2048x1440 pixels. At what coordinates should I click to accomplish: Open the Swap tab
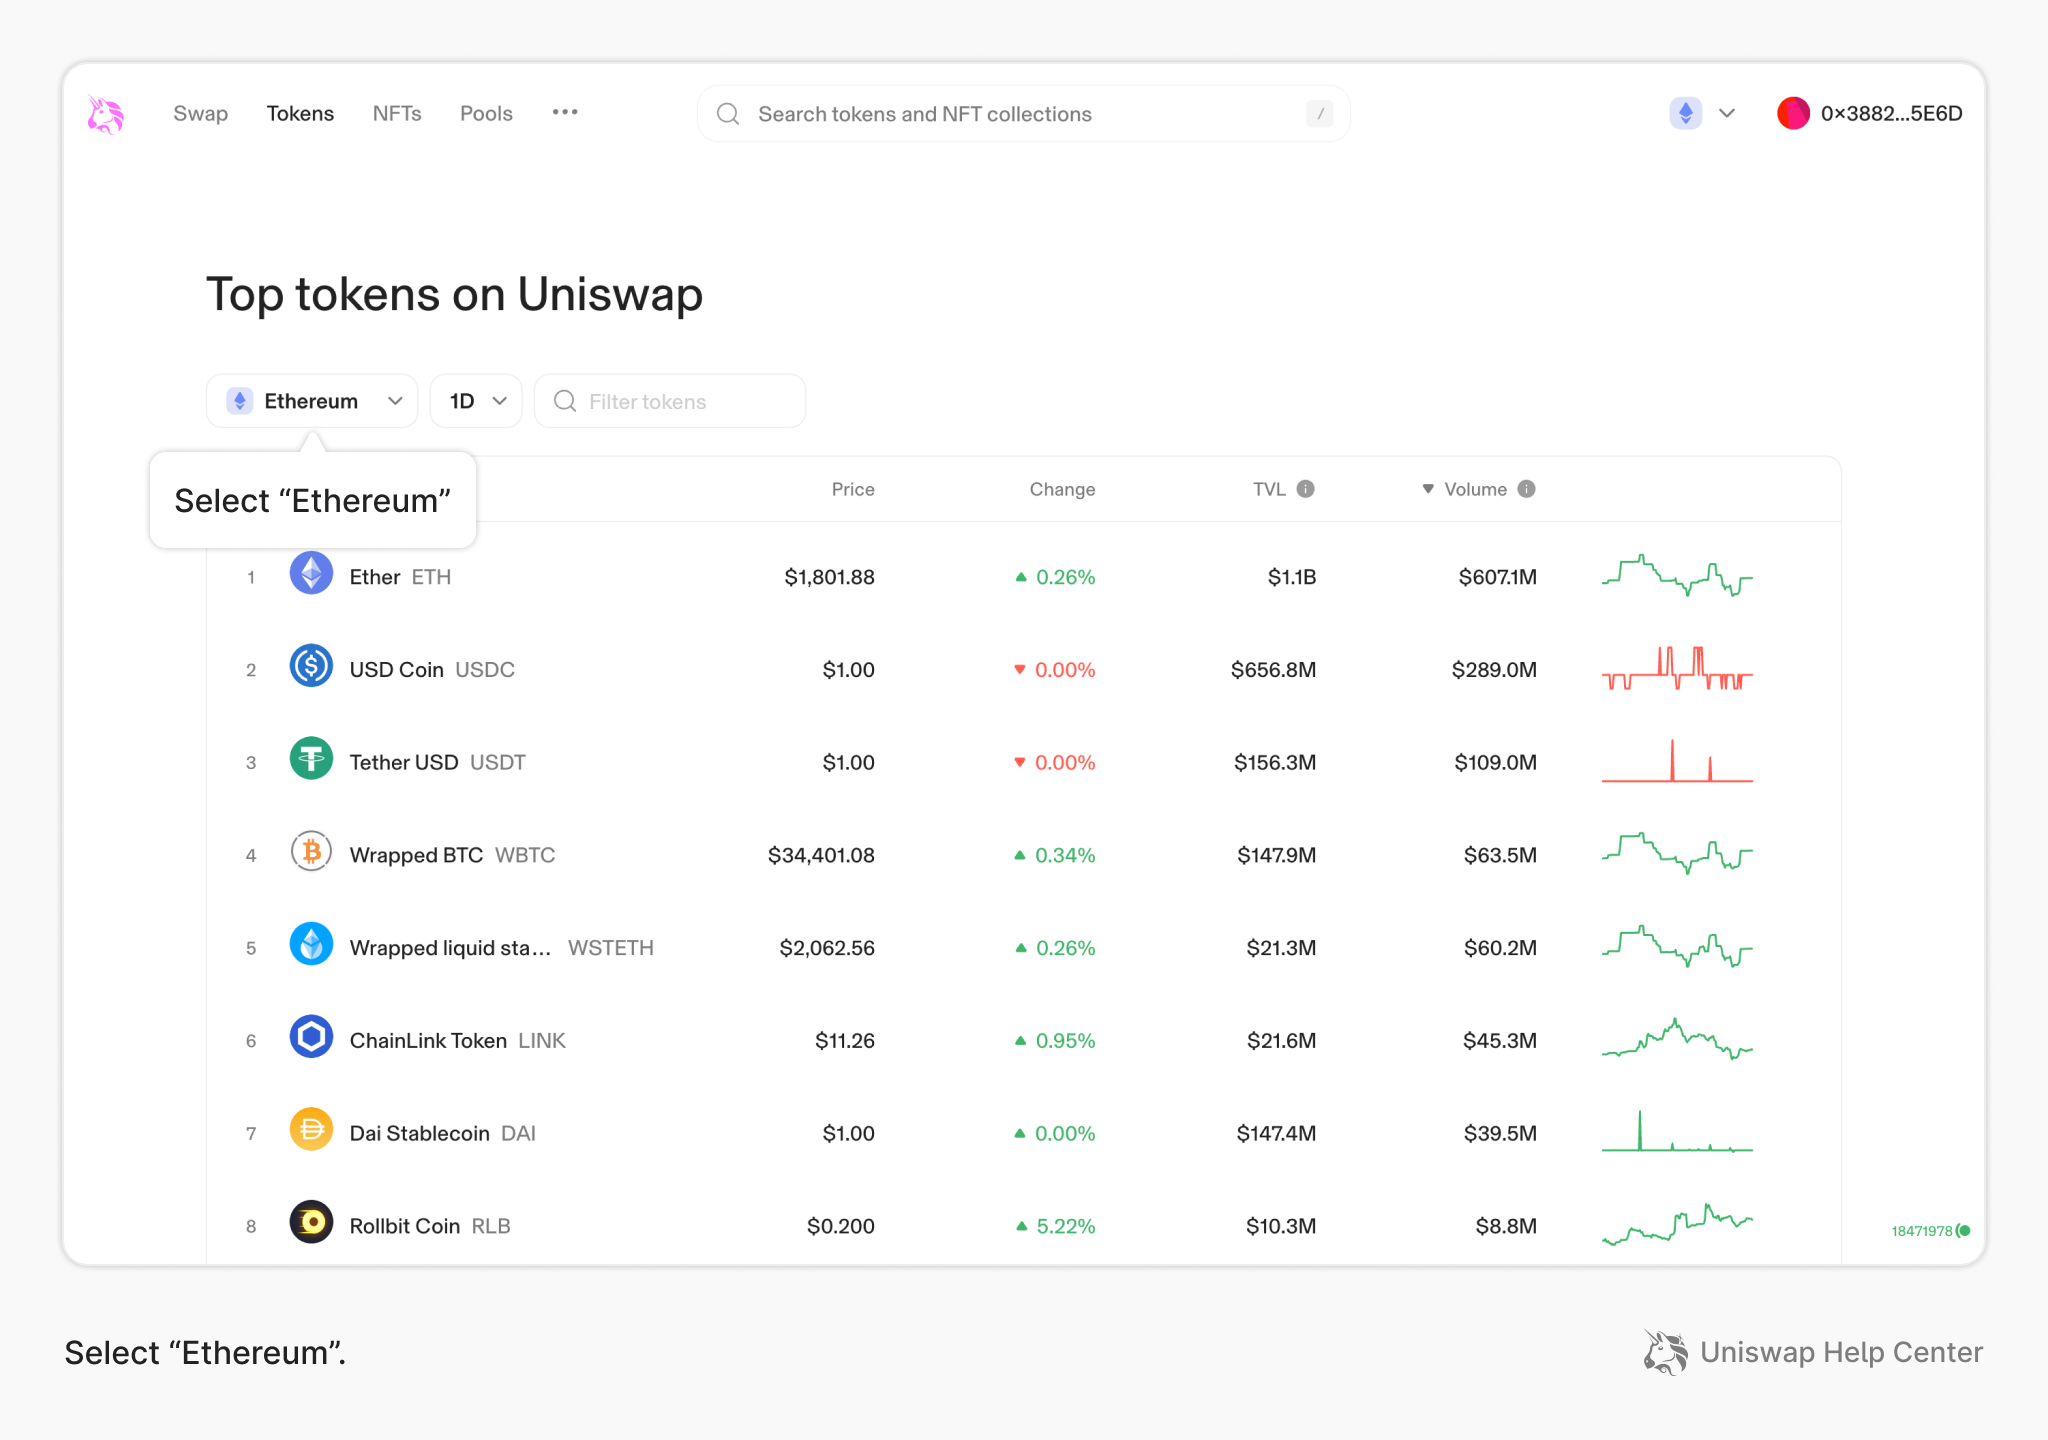coord(201,114)
